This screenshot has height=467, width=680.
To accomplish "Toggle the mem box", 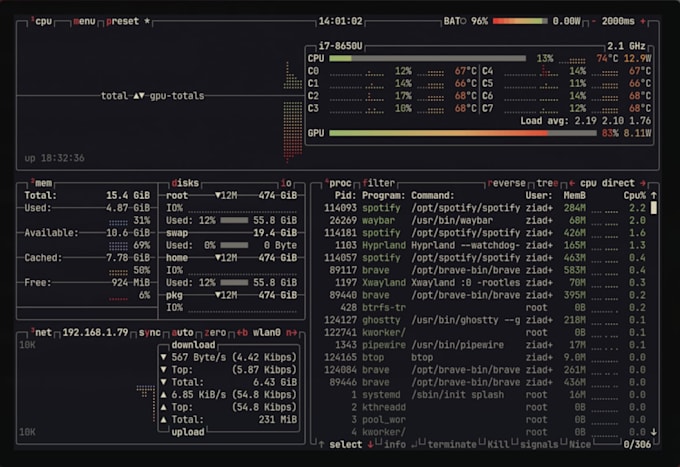I will point(42,183).
